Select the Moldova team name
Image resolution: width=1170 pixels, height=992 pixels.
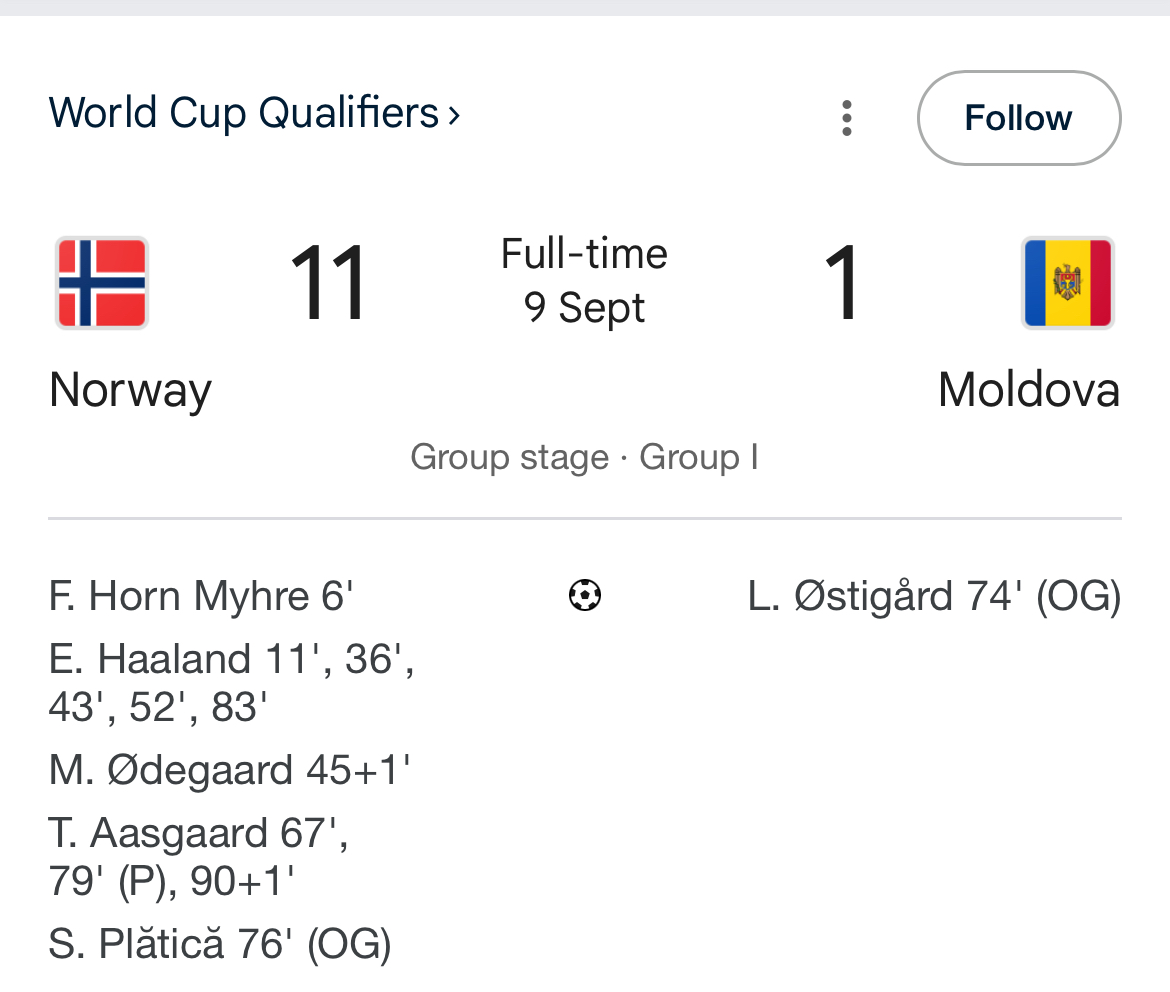pyautogui.click(x=1028, y=389)
